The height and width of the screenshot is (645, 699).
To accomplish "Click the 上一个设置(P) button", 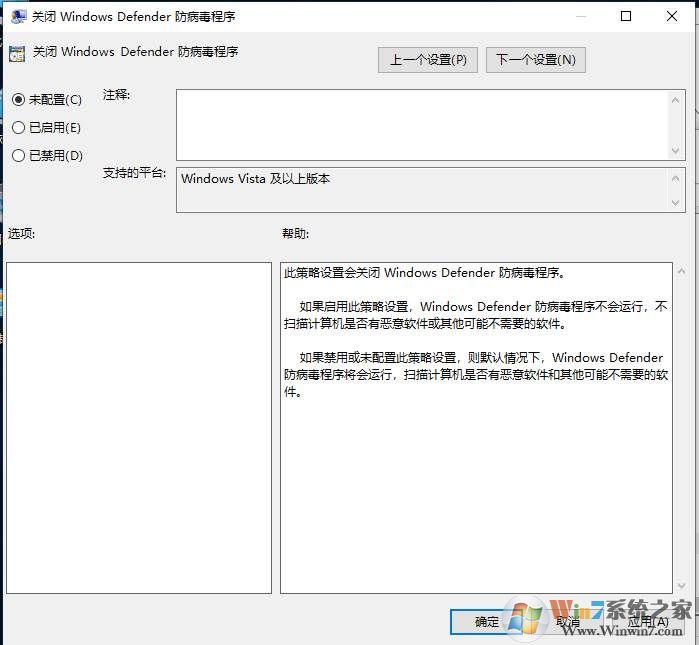I will tap(428, 60).
